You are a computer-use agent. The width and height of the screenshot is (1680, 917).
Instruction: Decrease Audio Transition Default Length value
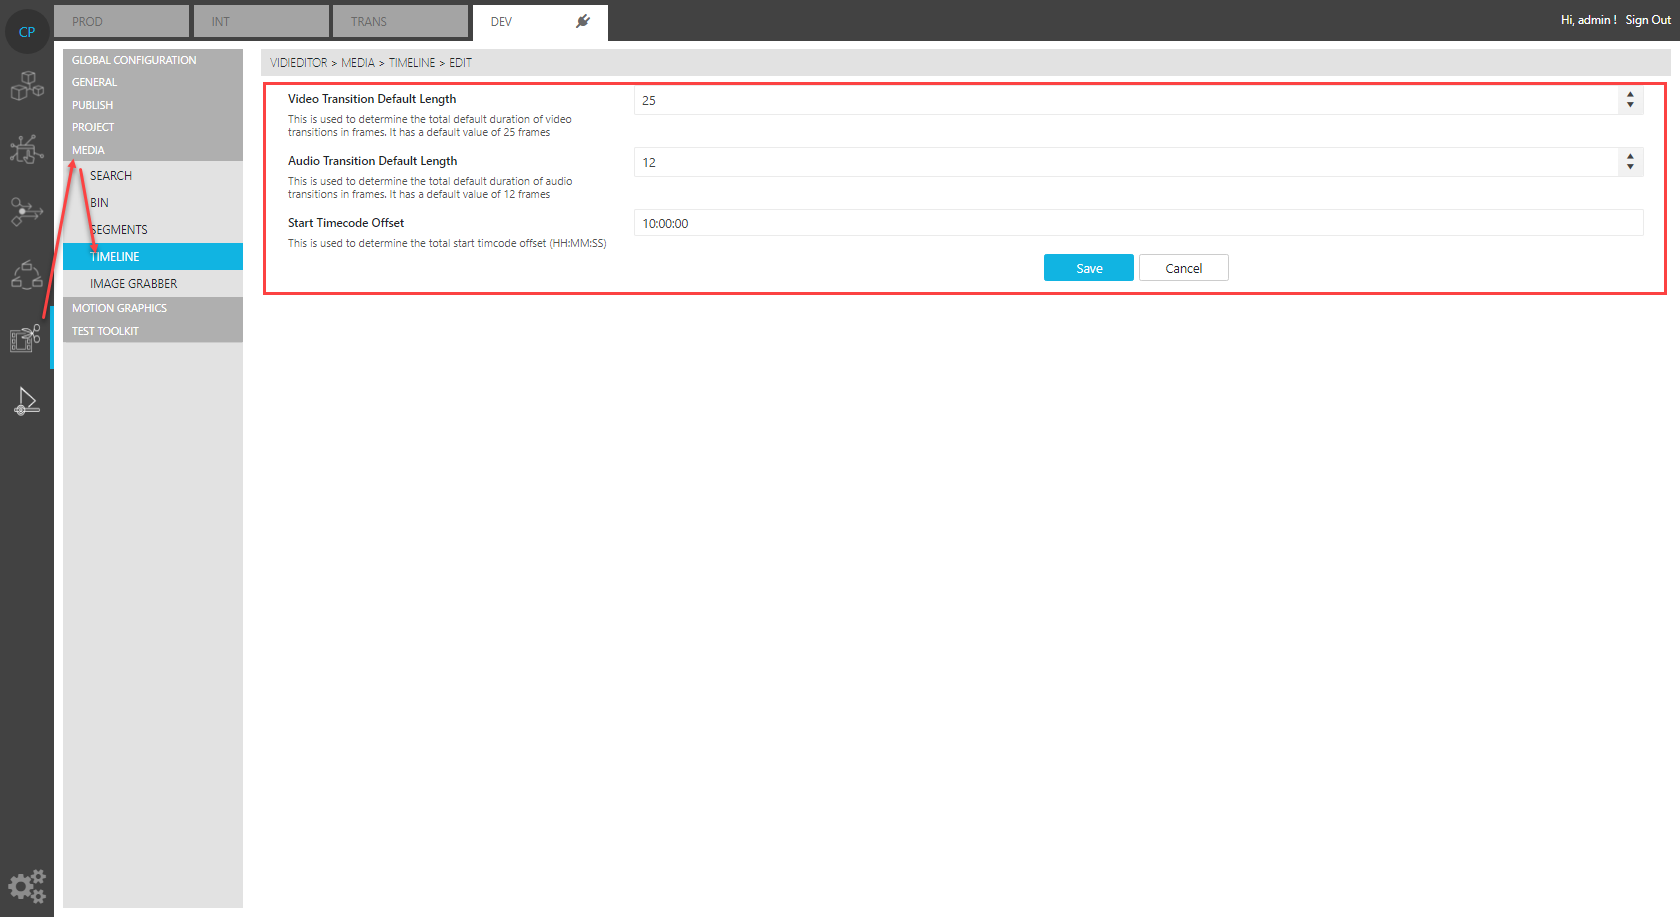pos(1630,167)
